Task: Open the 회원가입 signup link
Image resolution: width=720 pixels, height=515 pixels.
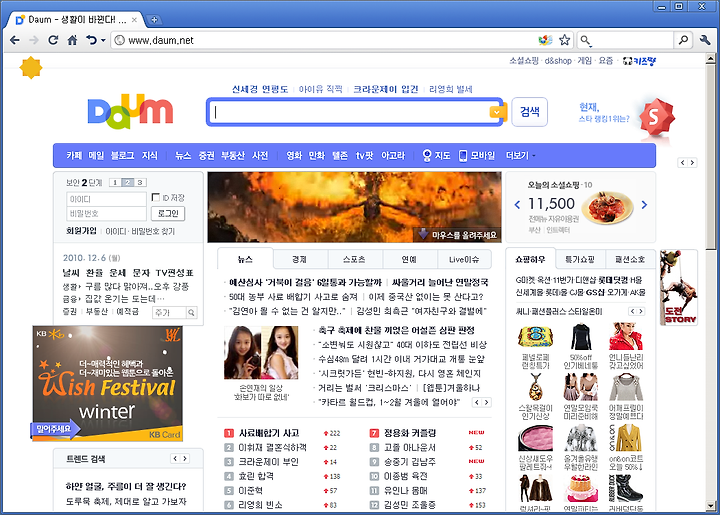Action: coord(81,231)
